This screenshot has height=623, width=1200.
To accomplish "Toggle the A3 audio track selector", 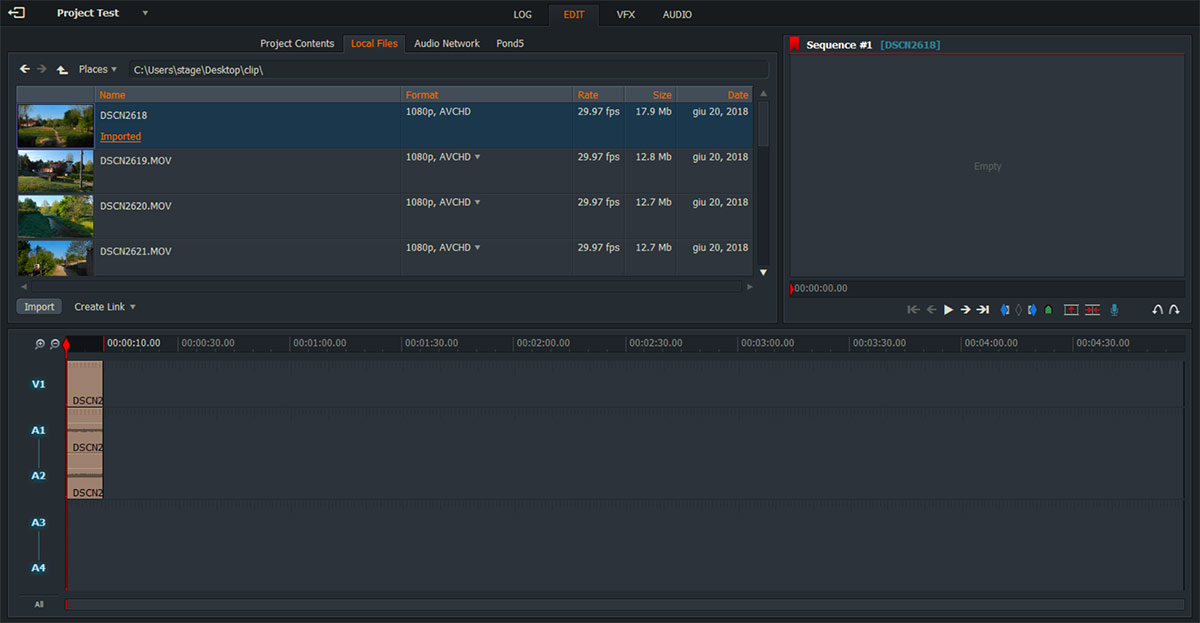I will 38,522.
